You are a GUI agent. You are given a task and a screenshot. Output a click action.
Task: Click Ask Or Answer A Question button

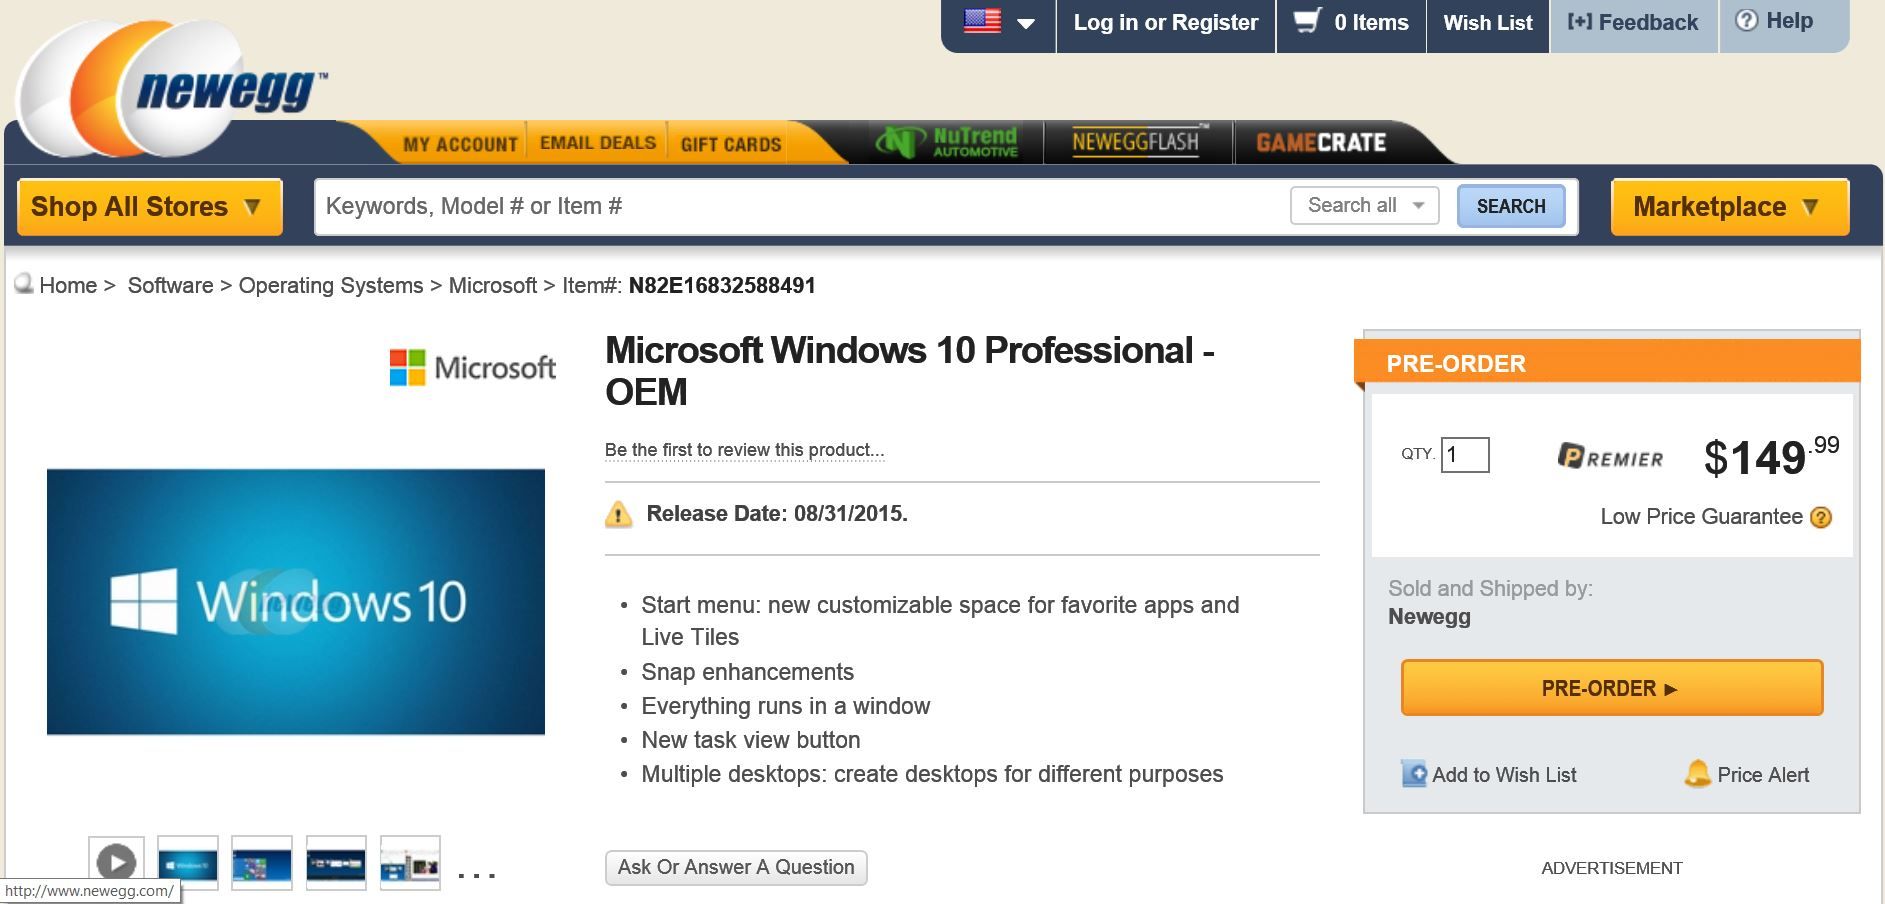[736, 867]
